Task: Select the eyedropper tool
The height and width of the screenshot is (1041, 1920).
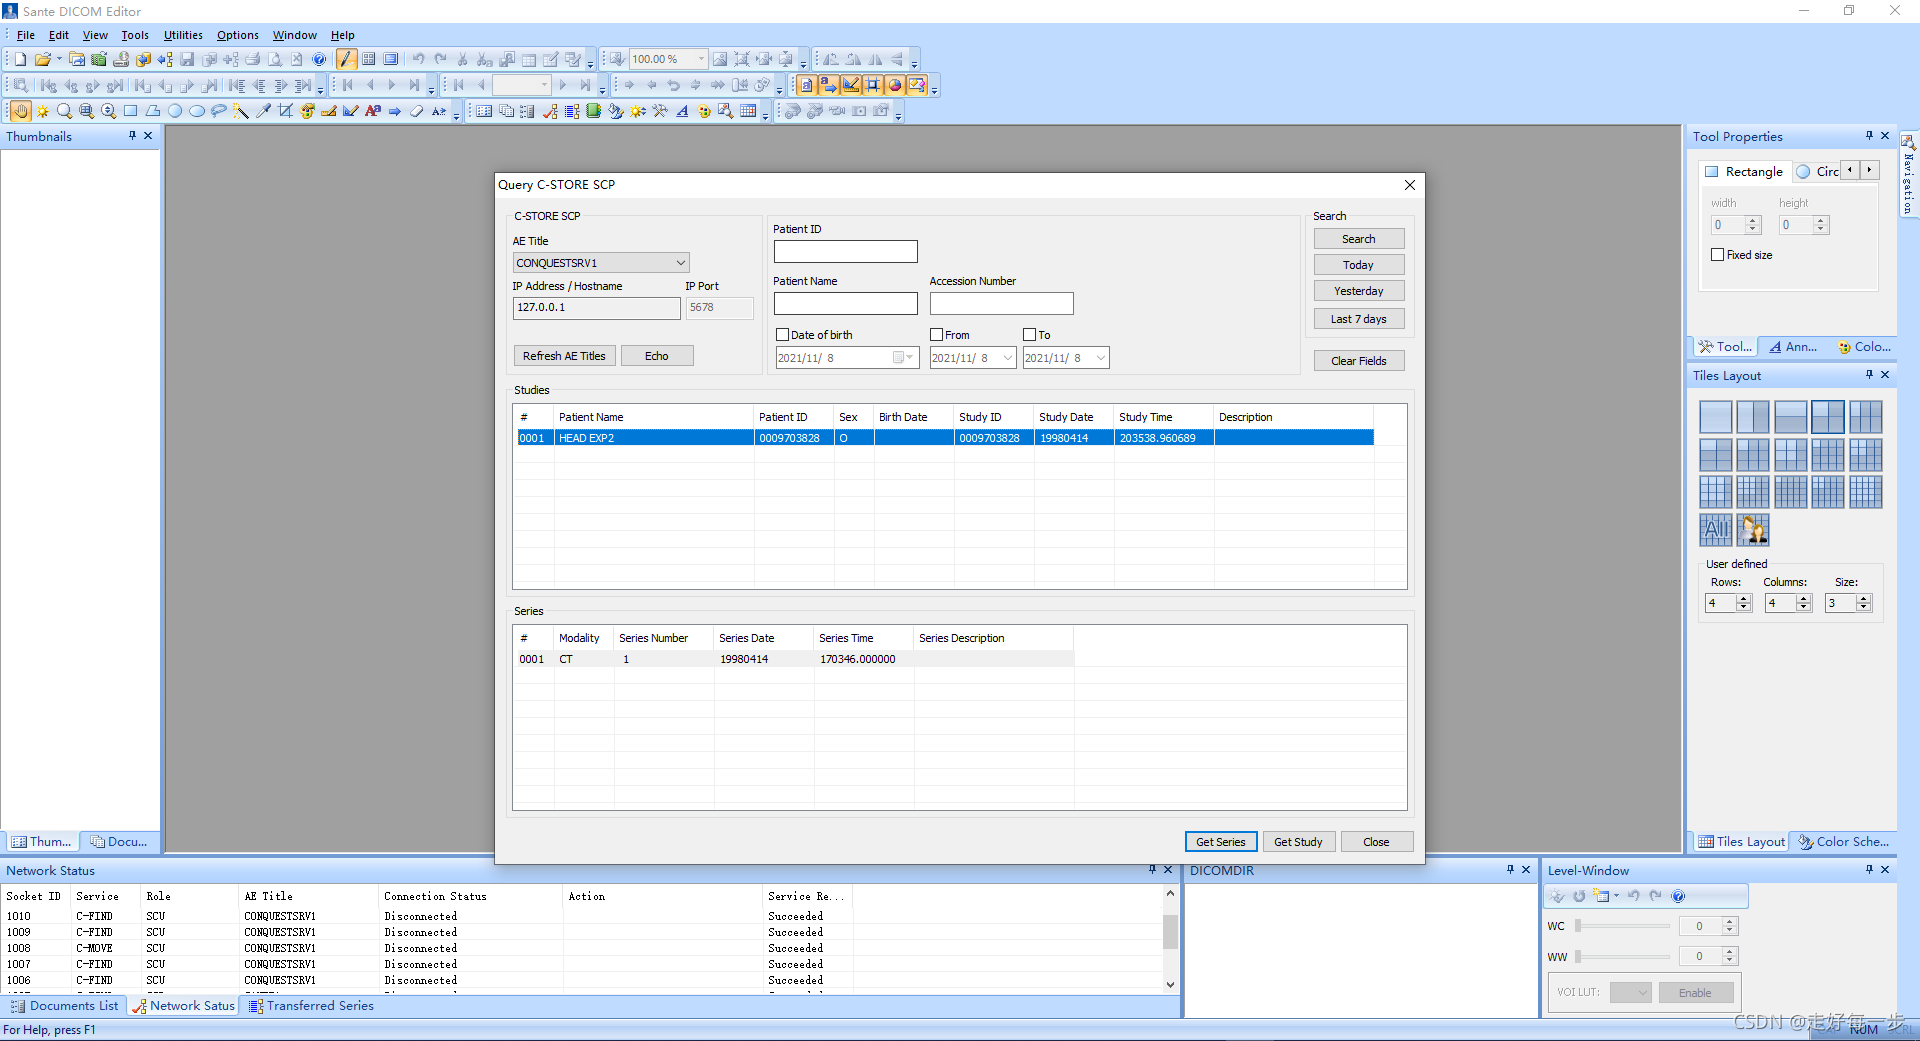Action: point(263,111)
